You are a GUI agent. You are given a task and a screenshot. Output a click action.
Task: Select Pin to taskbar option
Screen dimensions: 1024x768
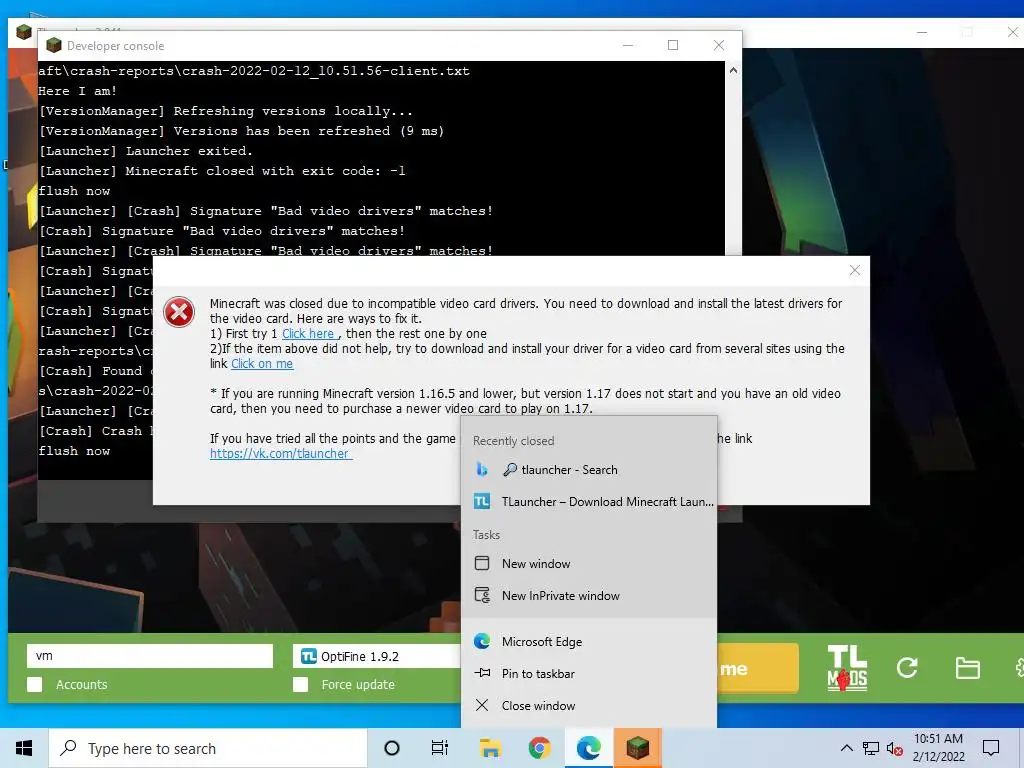click(589, 673)
